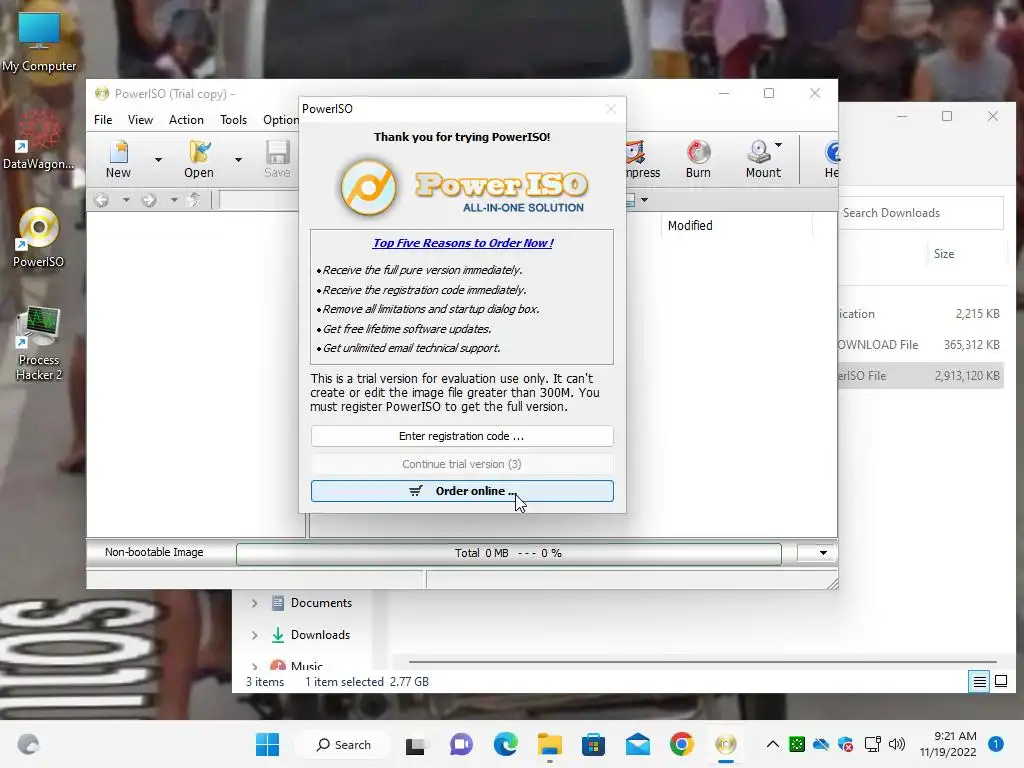
Task: Select the 365,312 KB DOWNLOAD file row
Action: tap(921, 345)
